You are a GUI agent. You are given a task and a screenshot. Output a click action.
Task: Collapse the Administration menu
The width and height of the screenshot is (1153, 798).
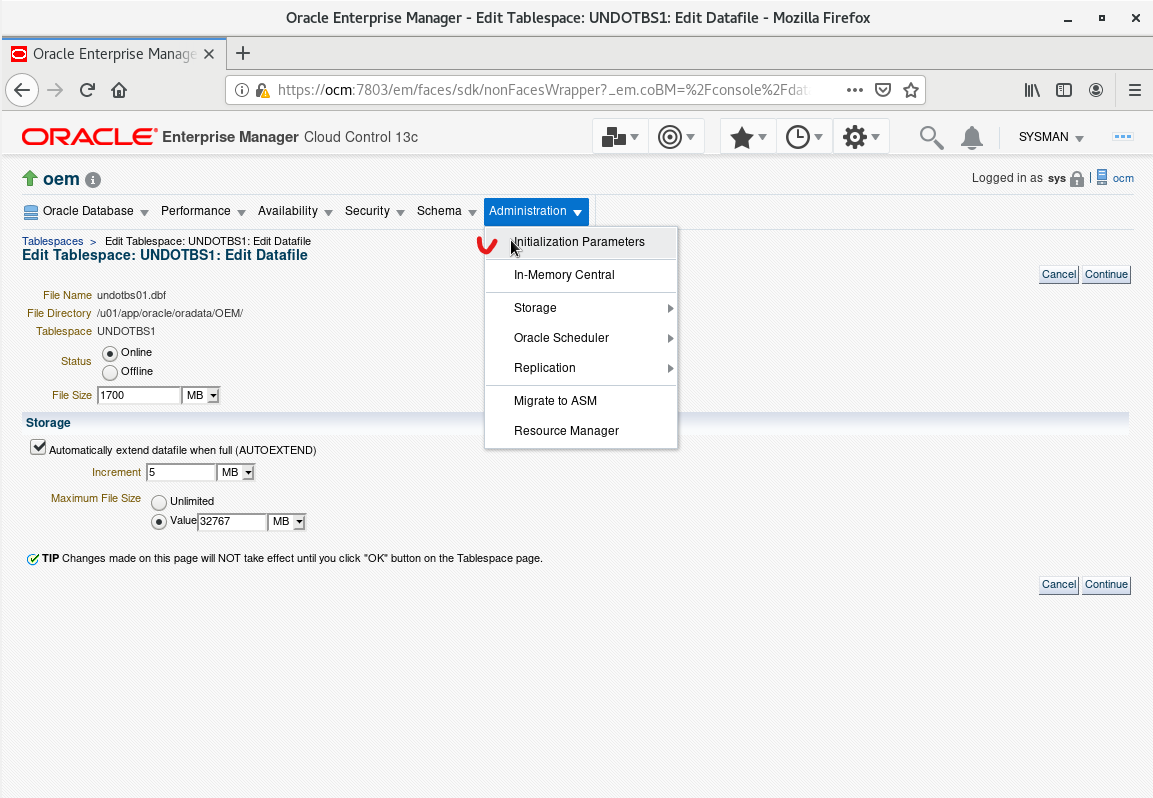click(536, 211)
